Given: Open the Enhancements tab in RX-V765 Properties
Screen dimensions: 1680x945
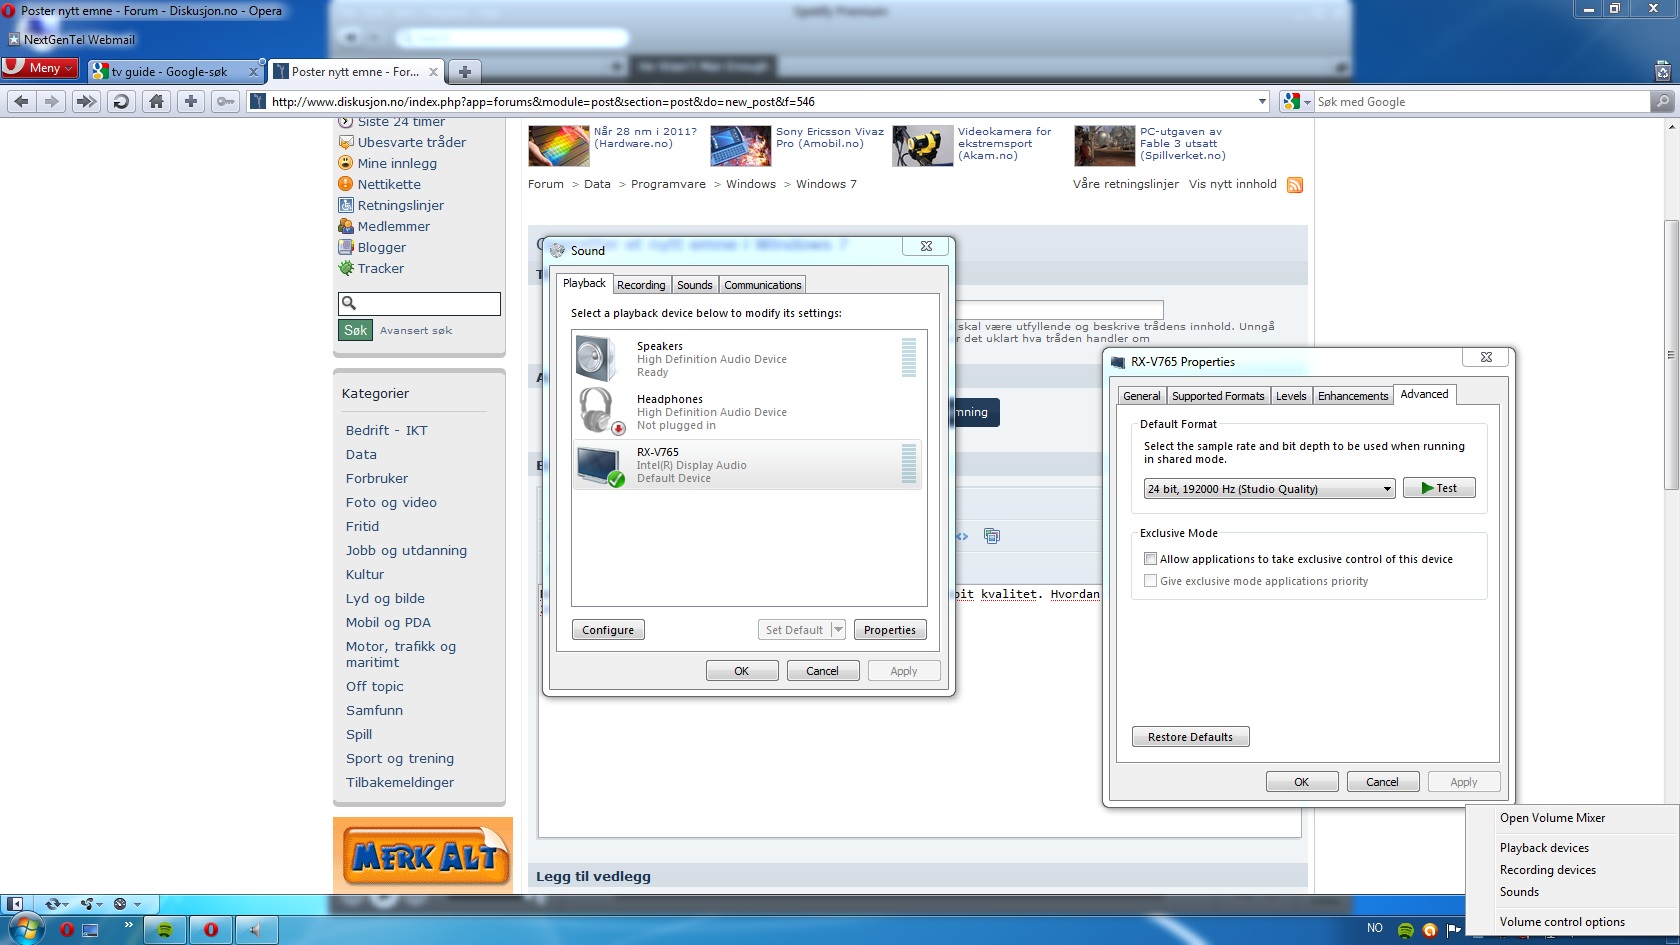Looking at the screenshot, I should (x=1353, y=396).
